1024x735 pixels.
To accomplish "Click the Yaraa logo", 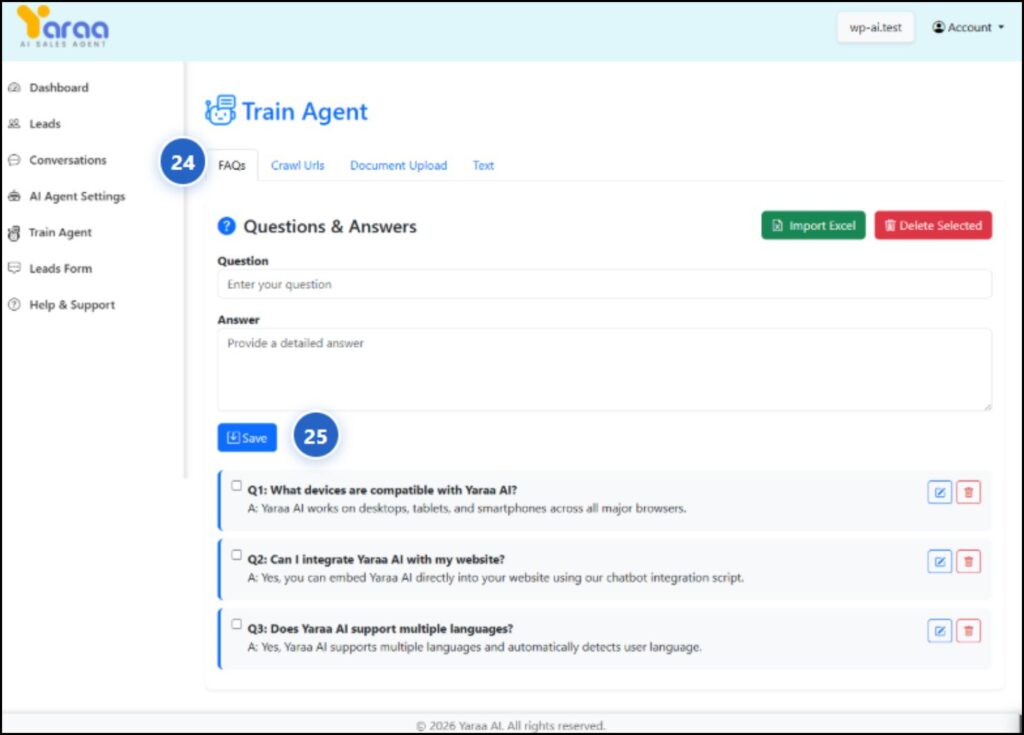I will [63, 26].
